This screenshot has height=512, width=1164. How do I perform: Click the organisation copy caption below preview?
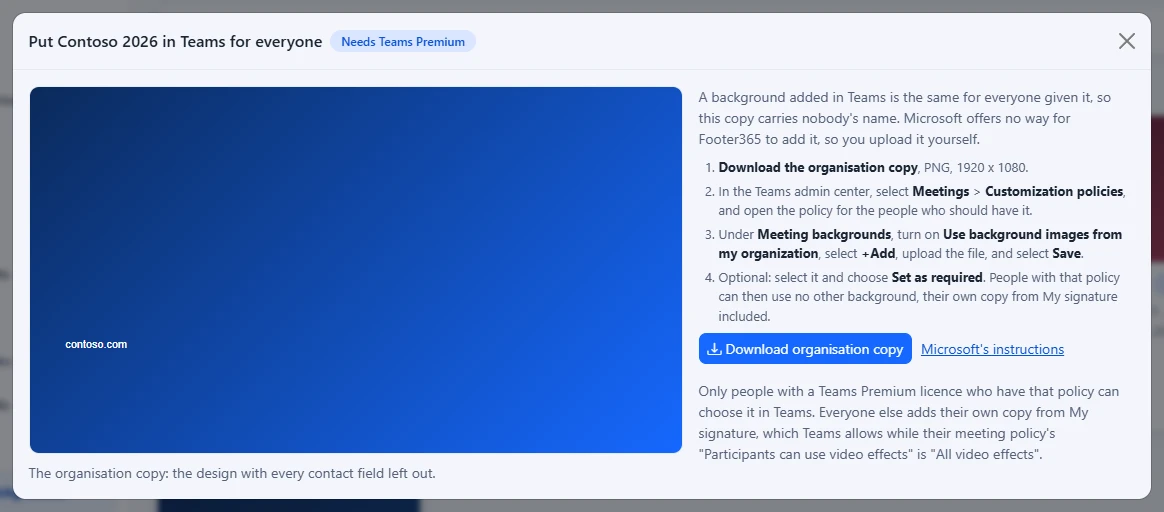[232, 473]
